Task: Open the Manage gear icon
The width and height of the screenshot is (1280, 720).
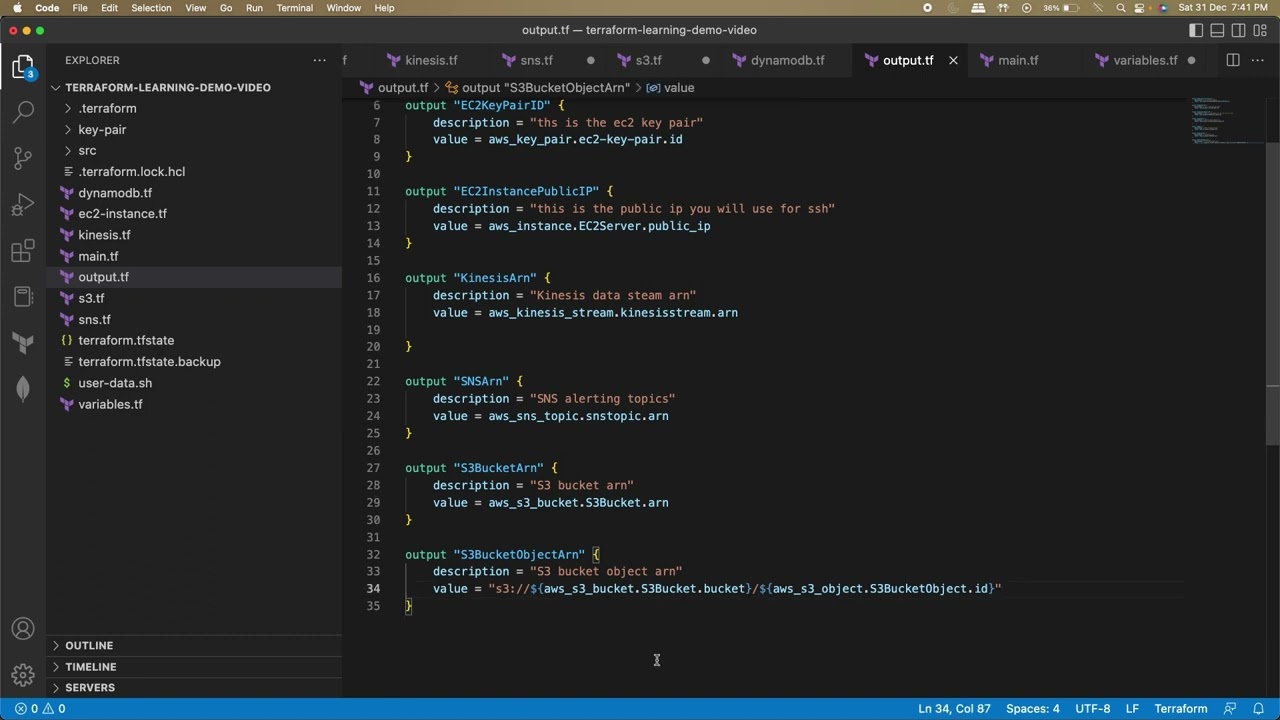Action: 23,675
